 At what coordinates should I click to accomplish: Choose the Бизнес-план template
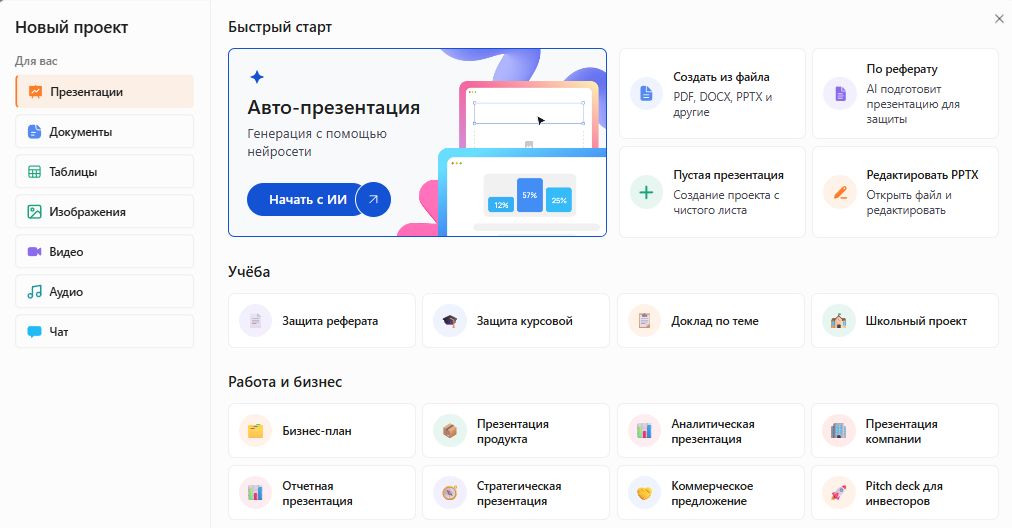click(x=322, y=431)
